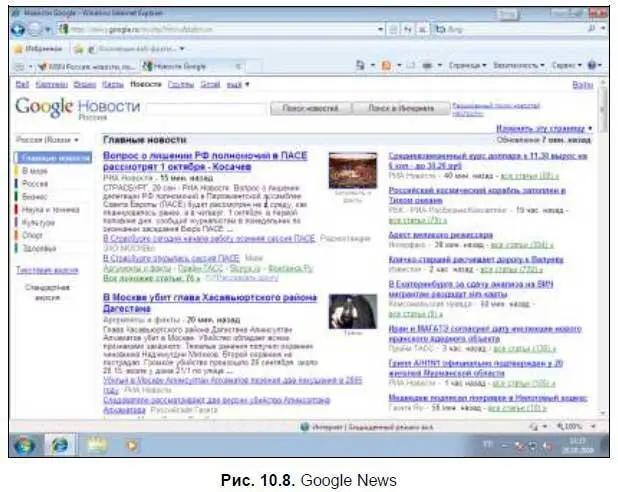618x492 pixels.
Task: Open the Безопасность menu
Action: [x=518, y=65]
